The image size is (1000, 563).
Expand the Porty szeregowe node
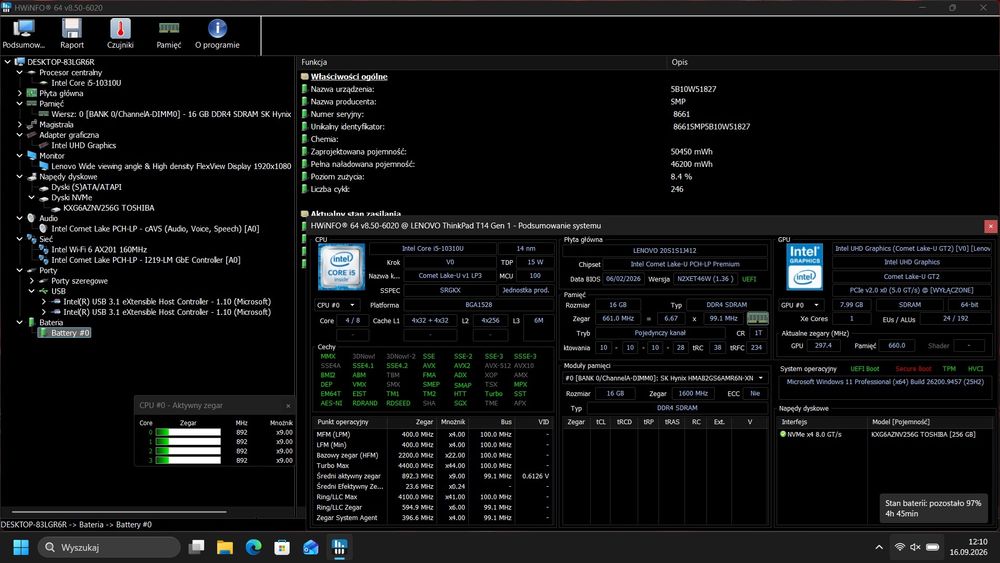(32, 281)
